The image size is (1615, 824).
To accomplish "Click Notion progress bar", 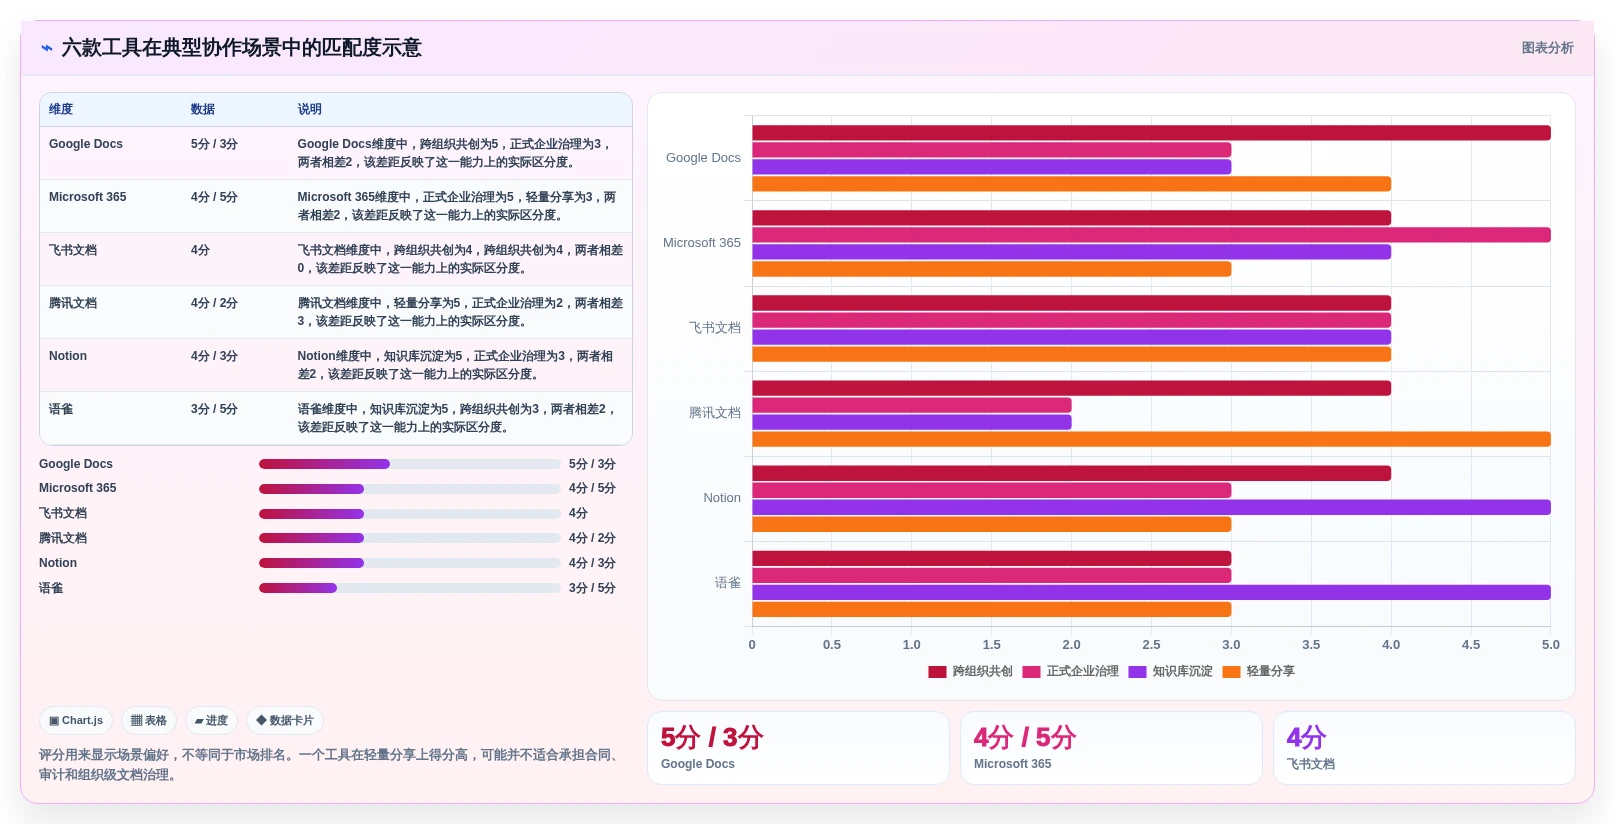I will 410,563.
